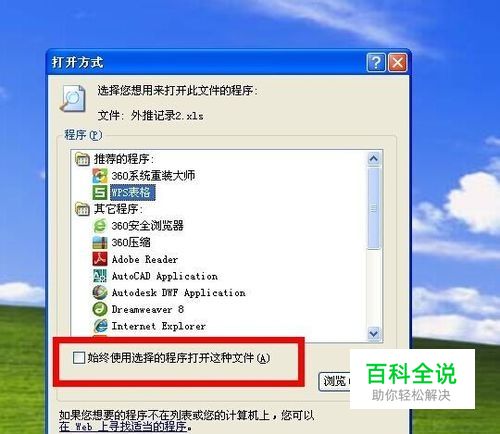Click the 浏览 button
This screenshot has height=434, width=500.
tap(335, 382)
